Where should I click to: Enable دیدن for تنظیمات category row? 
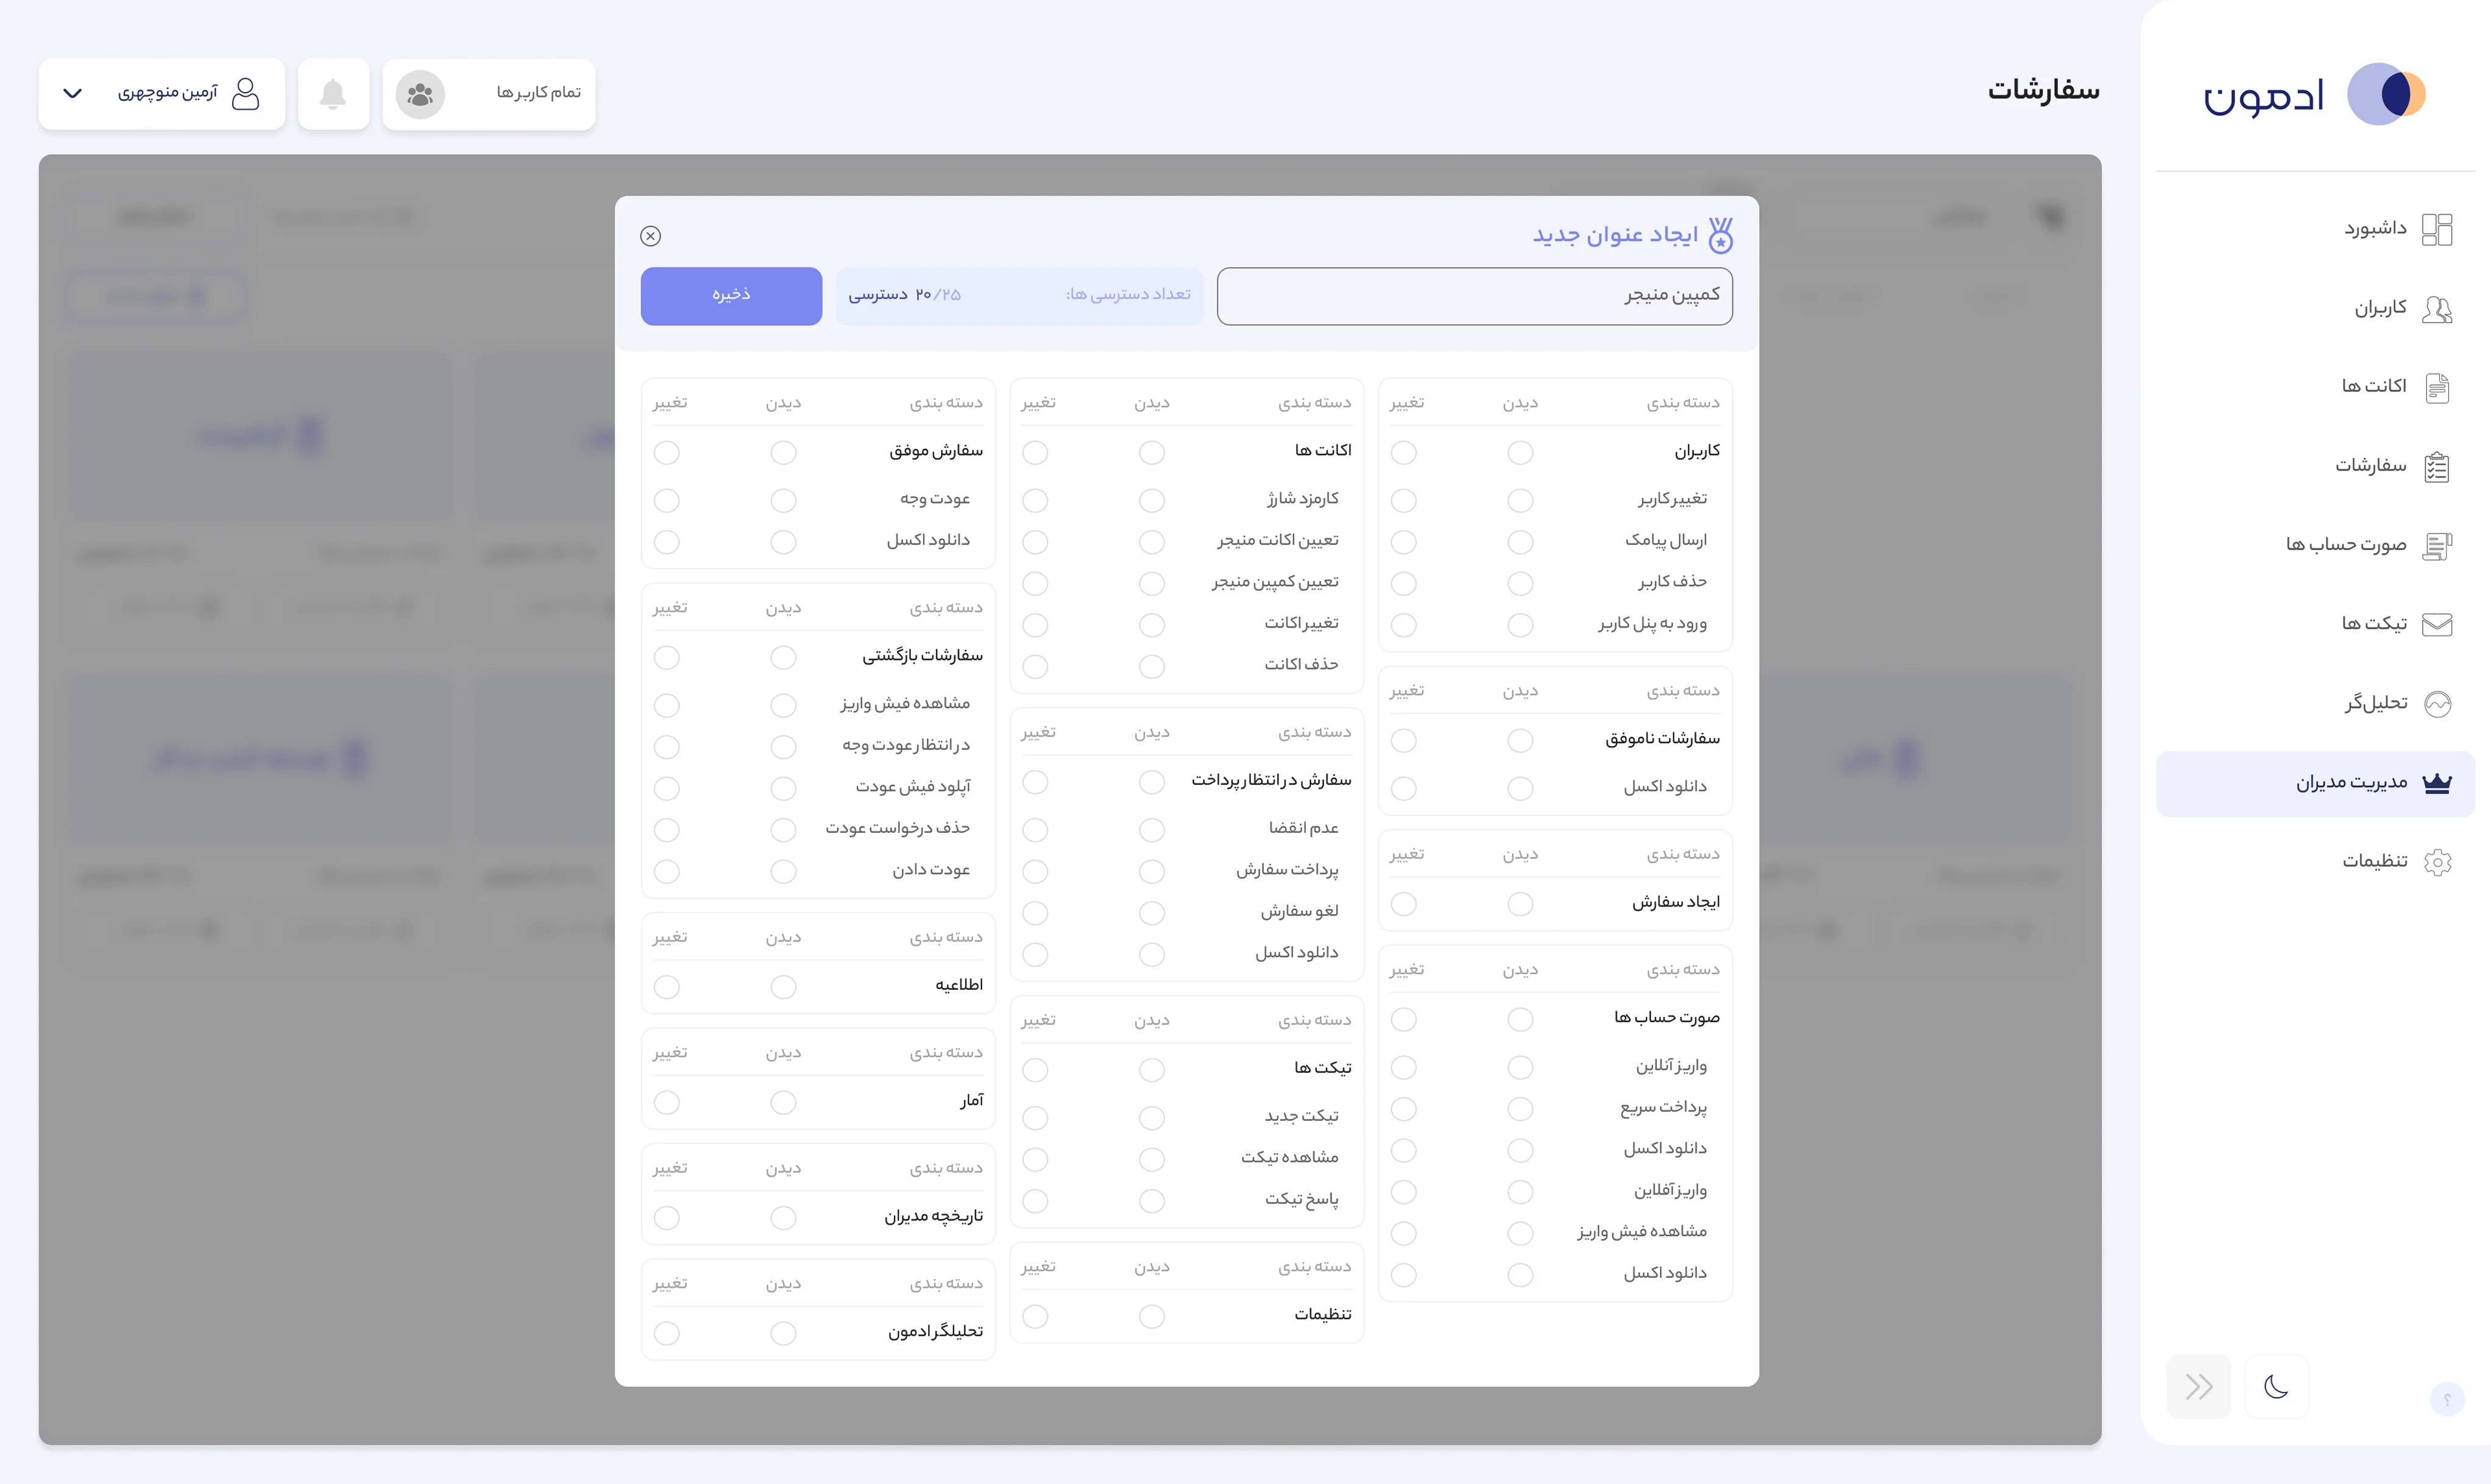pyautogui.click(x=1151, y=1316)
